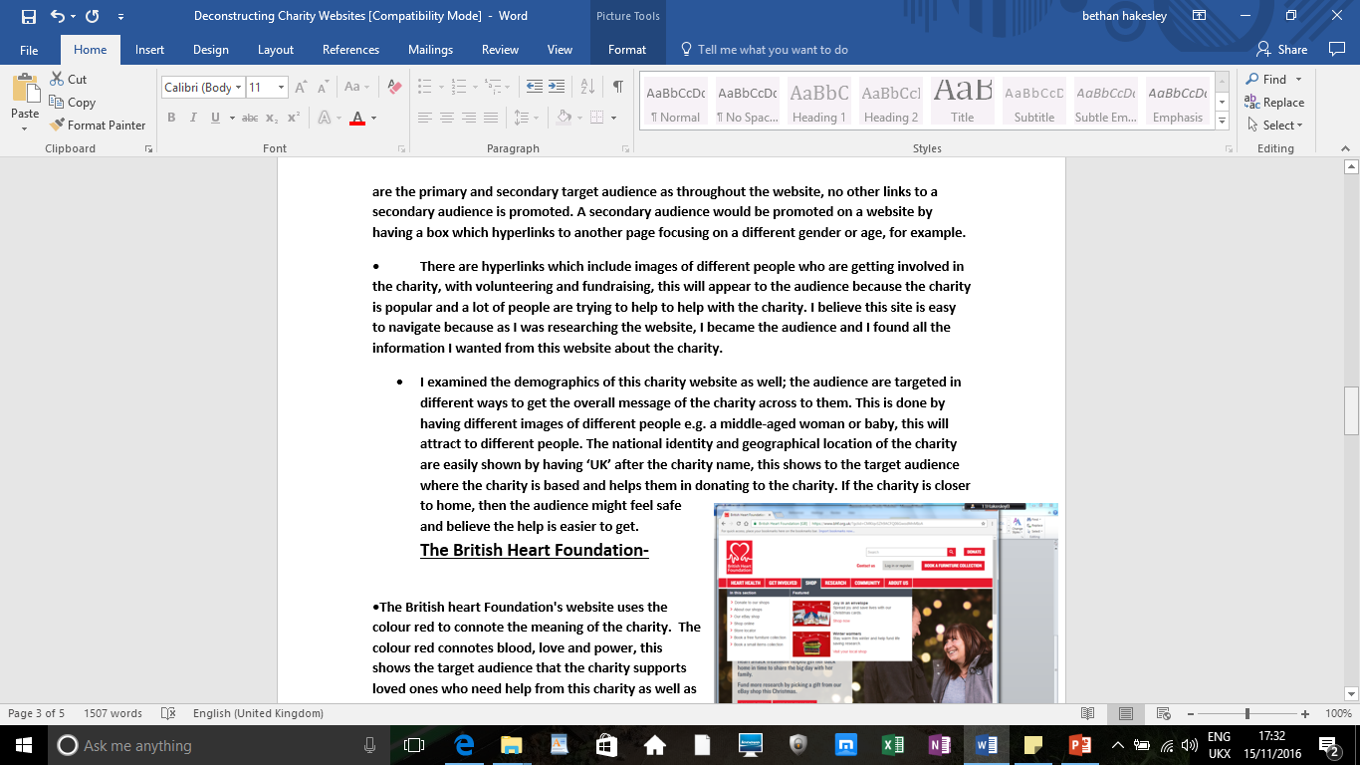
Task: Align text to the left
Action: pyautogui.click(x=425, y=118)
